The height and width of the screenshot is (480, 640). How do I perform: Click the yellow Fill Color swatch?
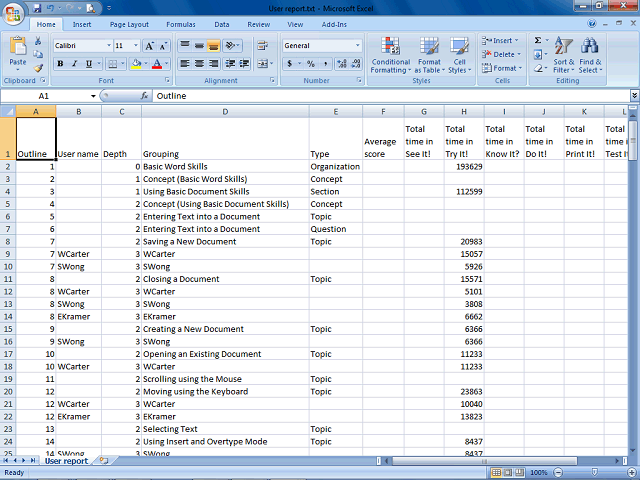(x=136, y=64)
